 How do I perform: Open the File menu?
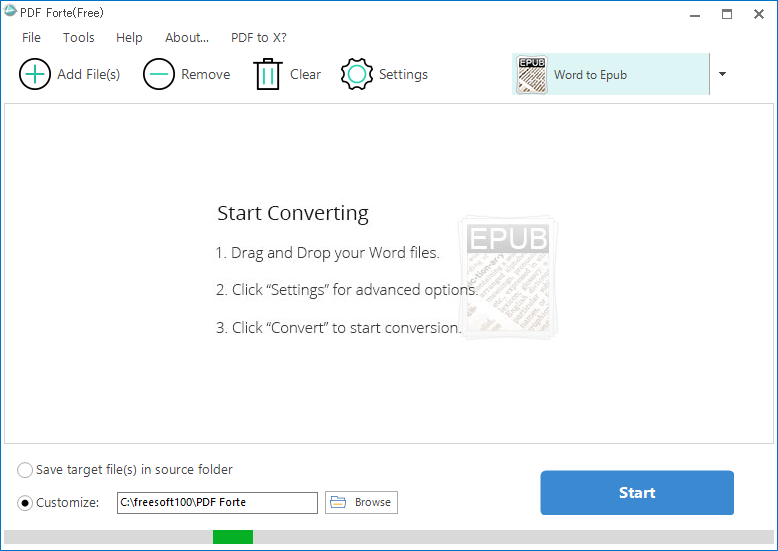click(31, 38)
